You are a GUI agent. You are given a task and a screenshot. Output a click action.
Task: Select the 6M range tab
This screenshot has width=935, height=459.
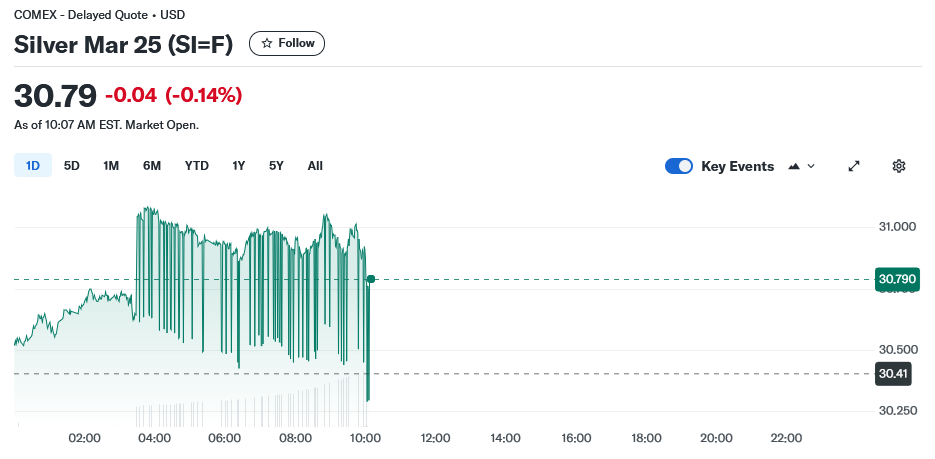click(152, 166)
